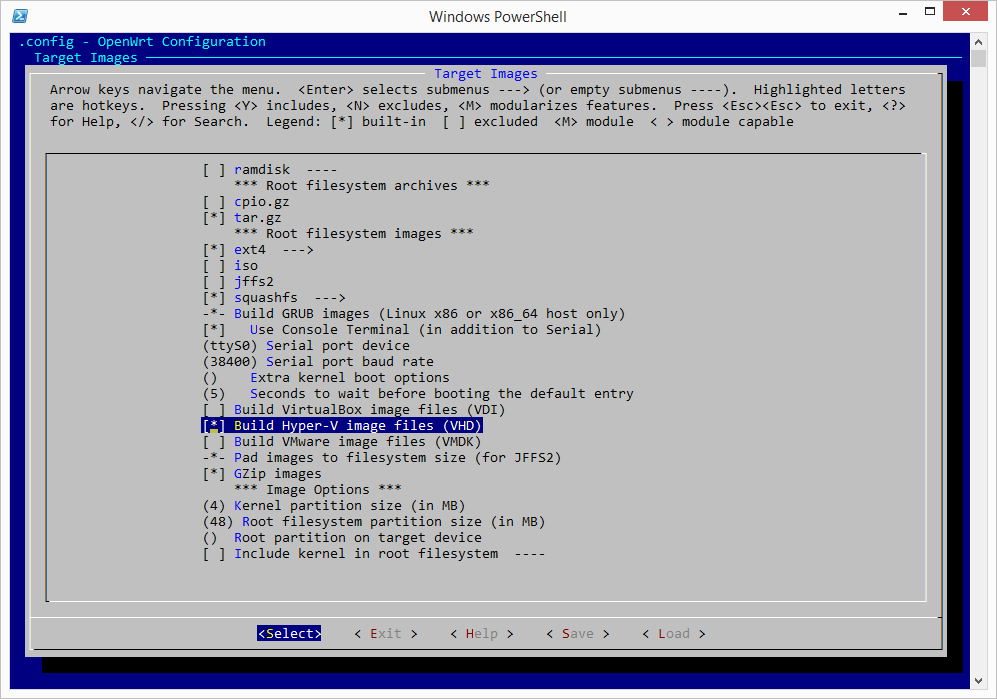Click the .config - OpenWrt Configuration title
The width and height of the screenshot is (997, 699).
(x=142, y=42)
